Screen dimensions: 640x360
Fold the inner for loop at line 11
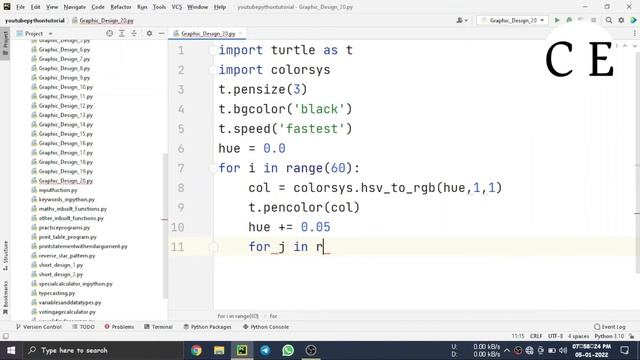click(x=213, y=247)
